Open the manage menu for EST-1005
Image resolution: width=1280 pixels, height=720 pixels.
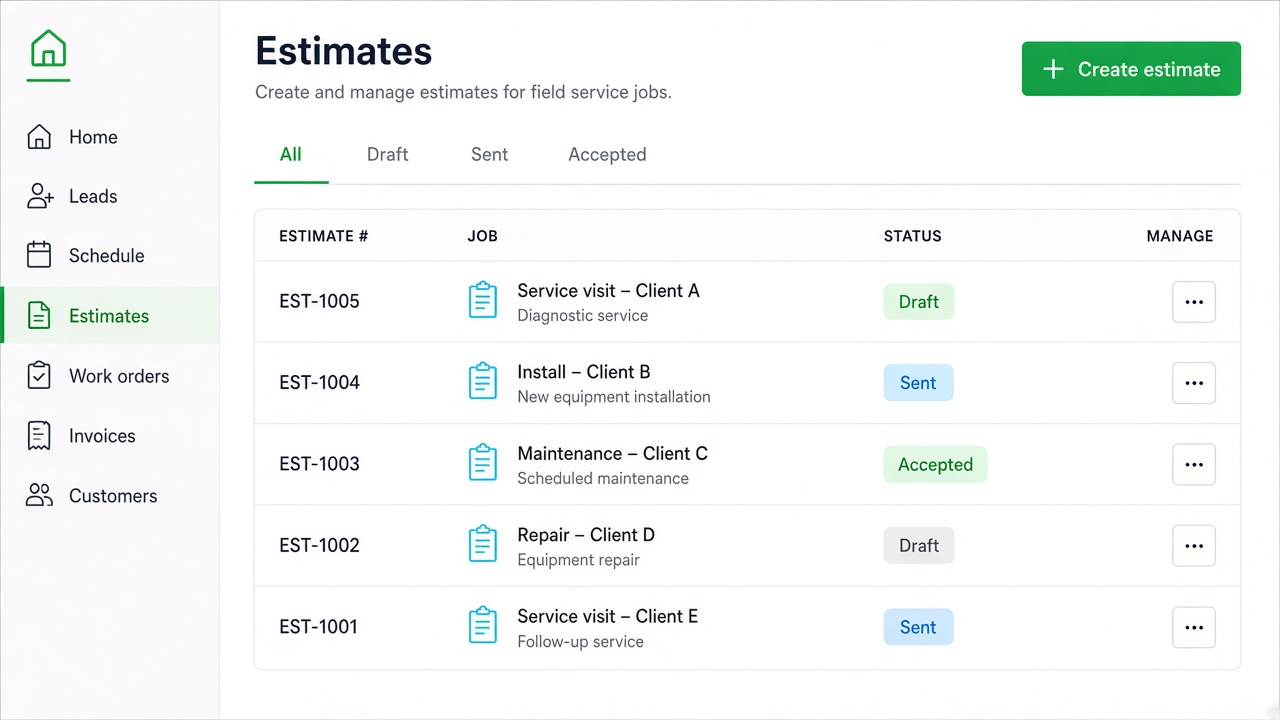click(1194, 302)
